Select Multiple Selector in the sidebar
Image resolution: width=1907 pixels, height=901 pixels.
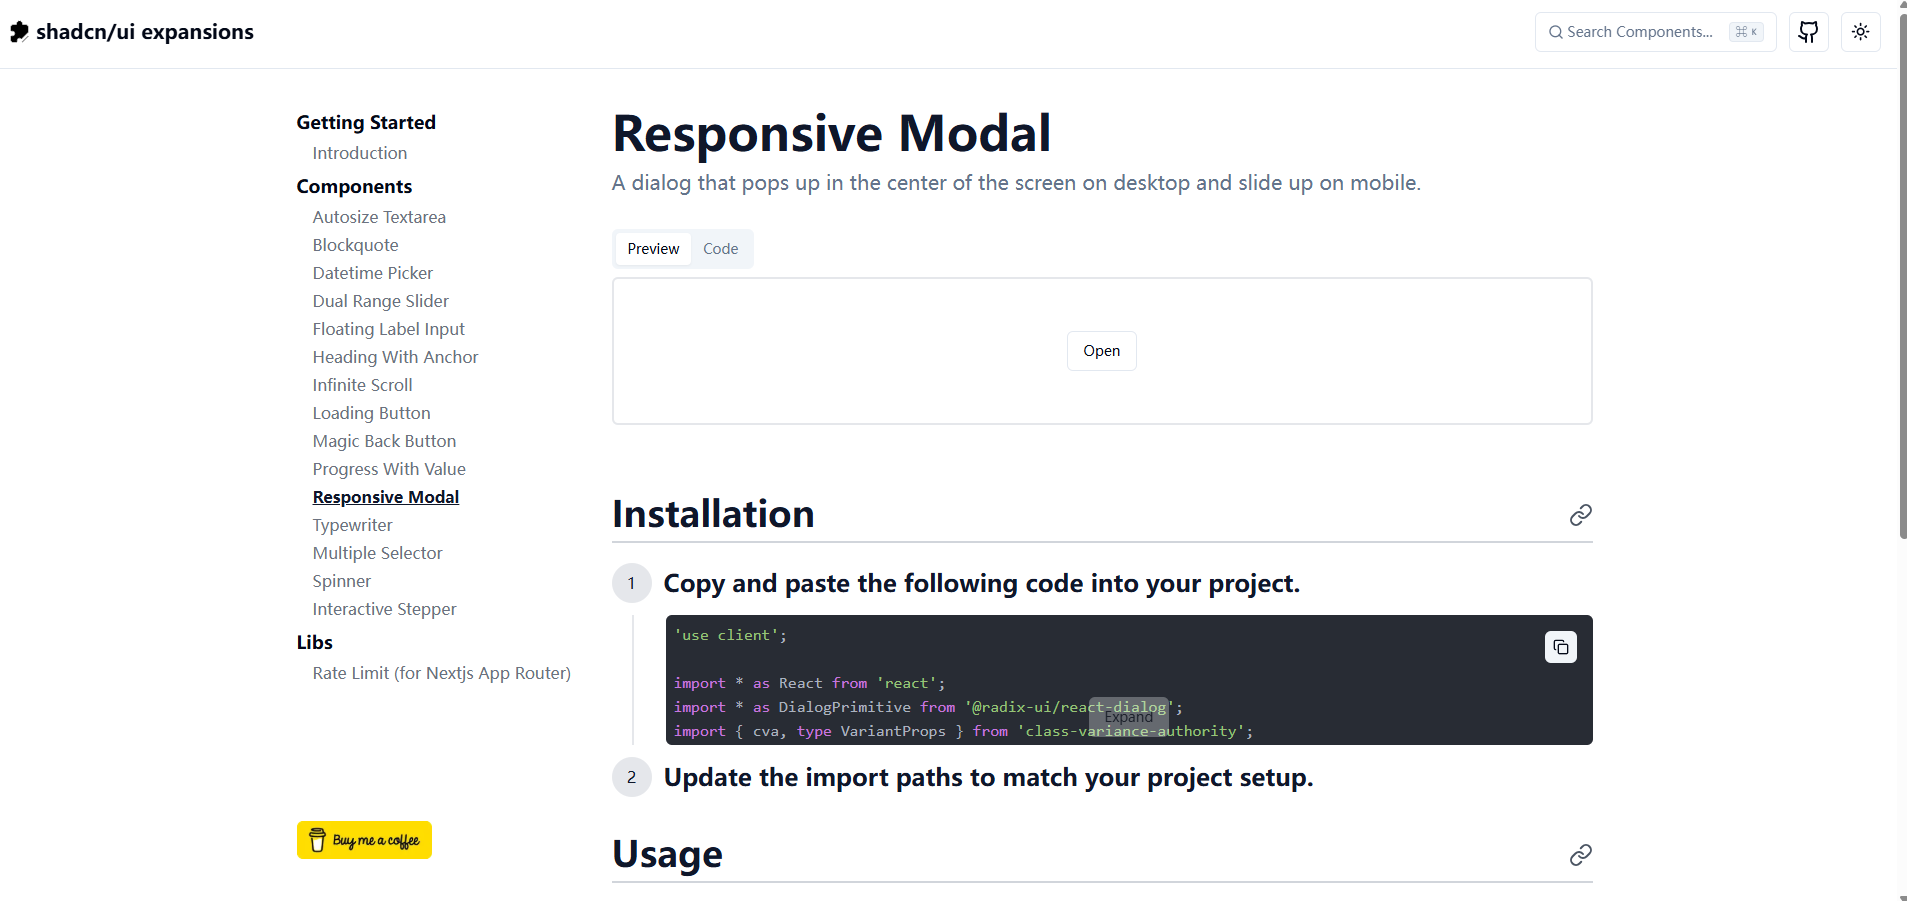coord(377,553)
